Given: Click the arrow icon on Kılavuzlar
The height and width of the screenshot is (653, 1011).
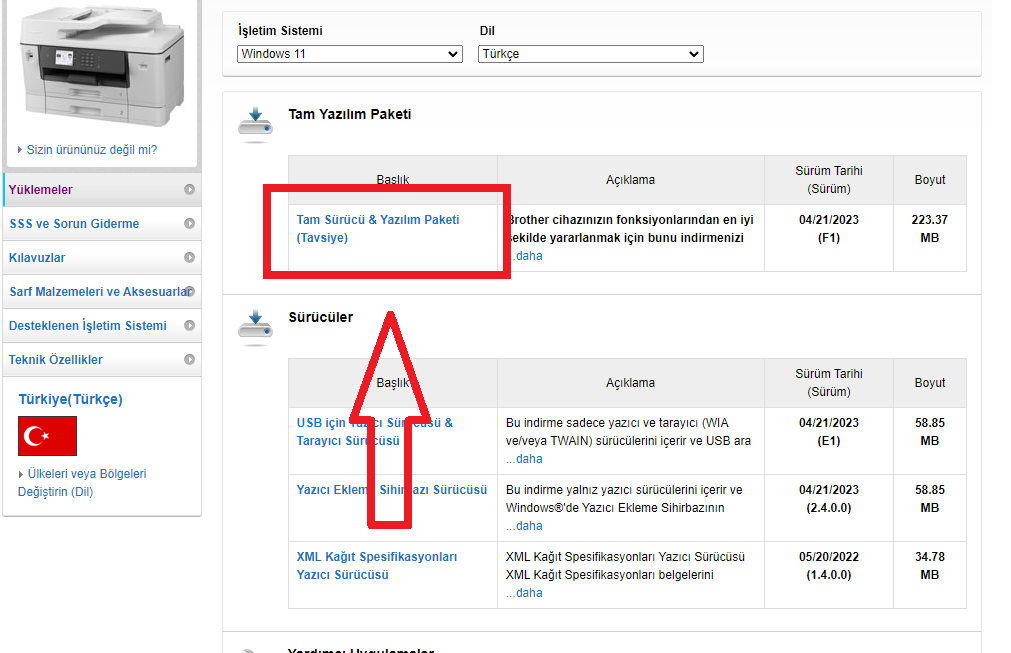Looking at the screenshot, I should tap(189, 258).
